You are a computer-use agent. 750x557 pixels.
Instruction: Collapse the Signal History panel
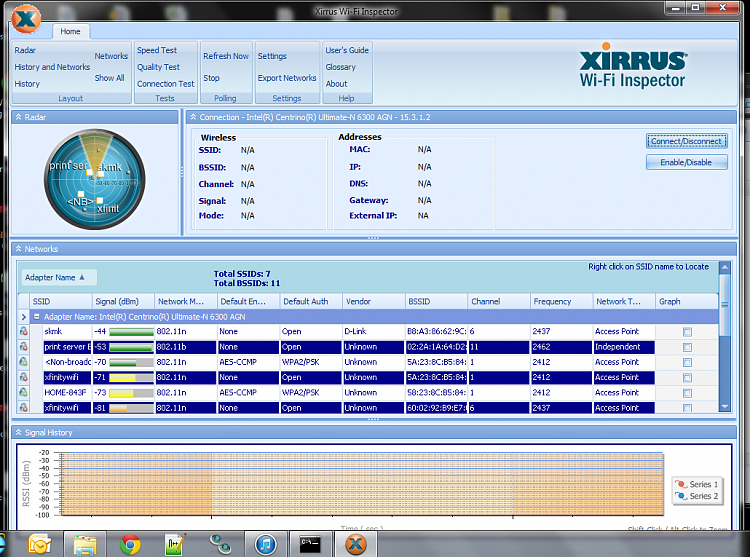click(18, 433)
